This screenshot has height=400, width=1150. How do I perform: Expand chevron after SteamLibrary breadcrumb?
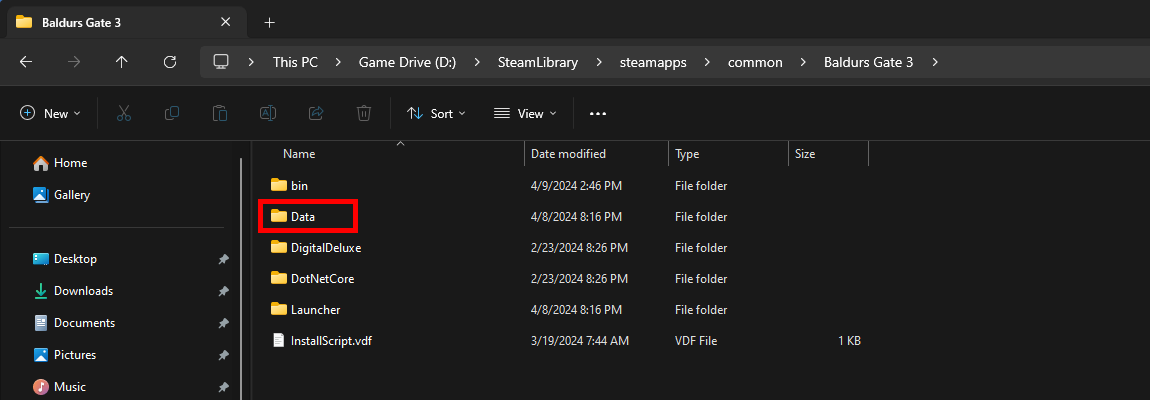pos(598,62)
